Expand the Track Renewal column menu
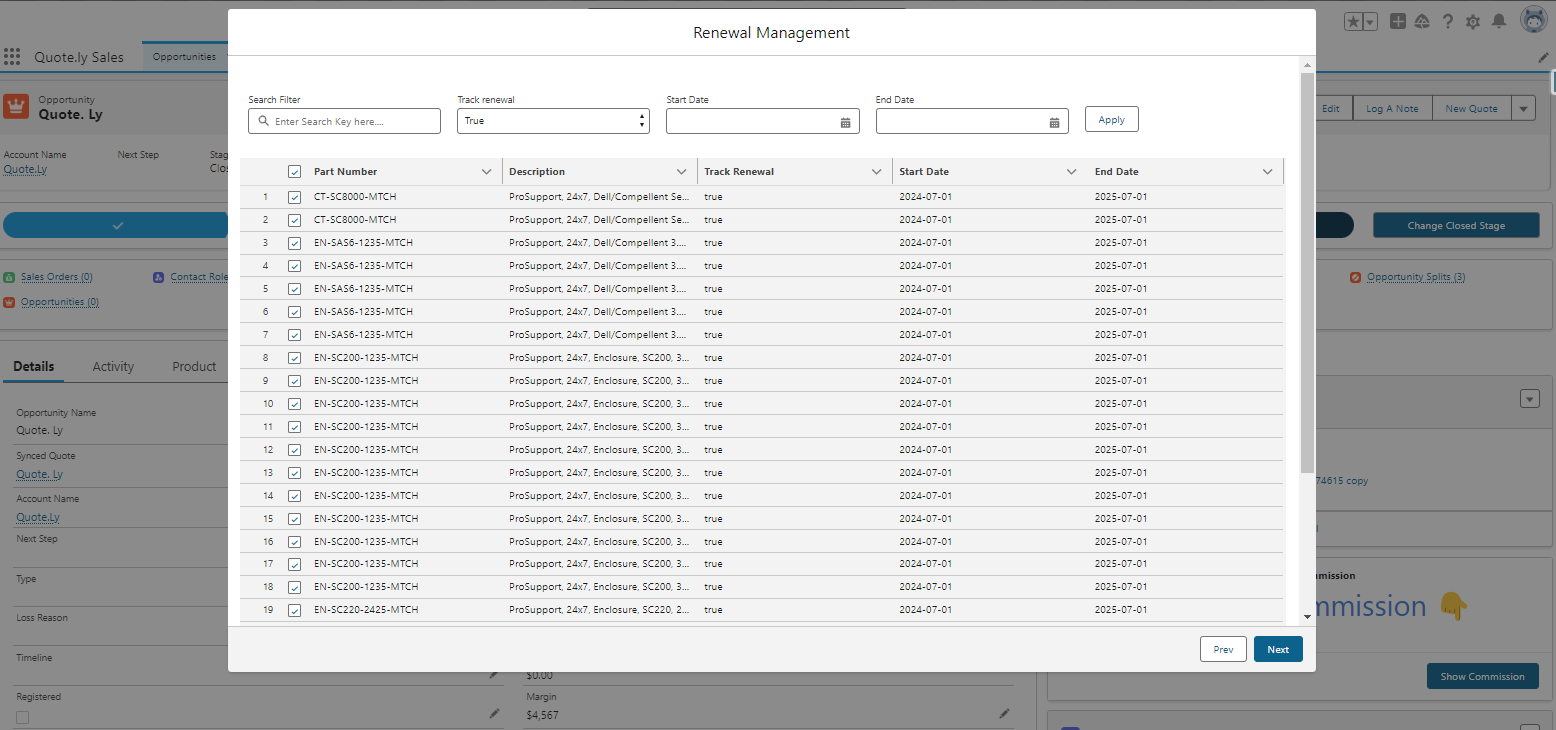 pyautogui.click(x=877, y=172)
